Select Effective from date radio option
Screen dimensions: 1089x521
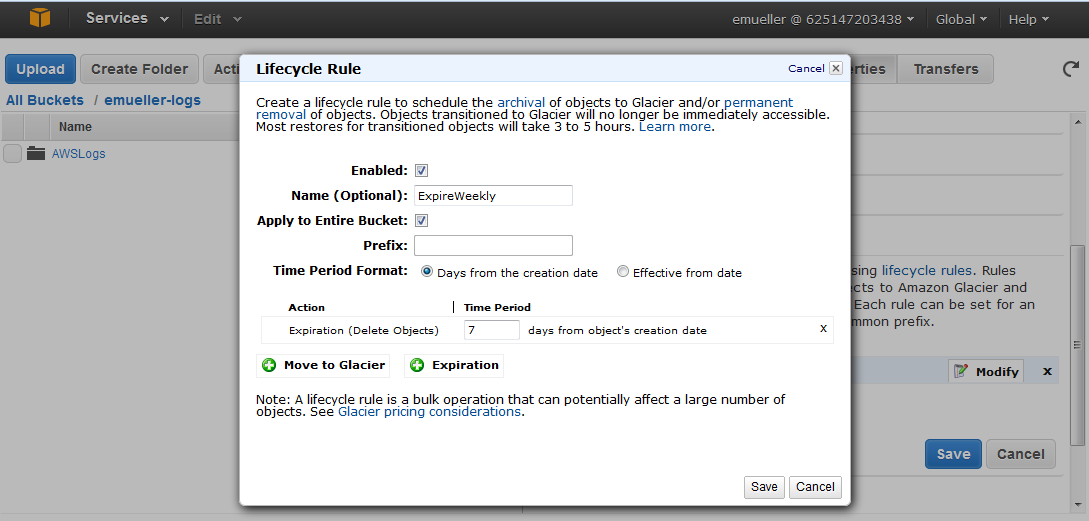point(623,272)
